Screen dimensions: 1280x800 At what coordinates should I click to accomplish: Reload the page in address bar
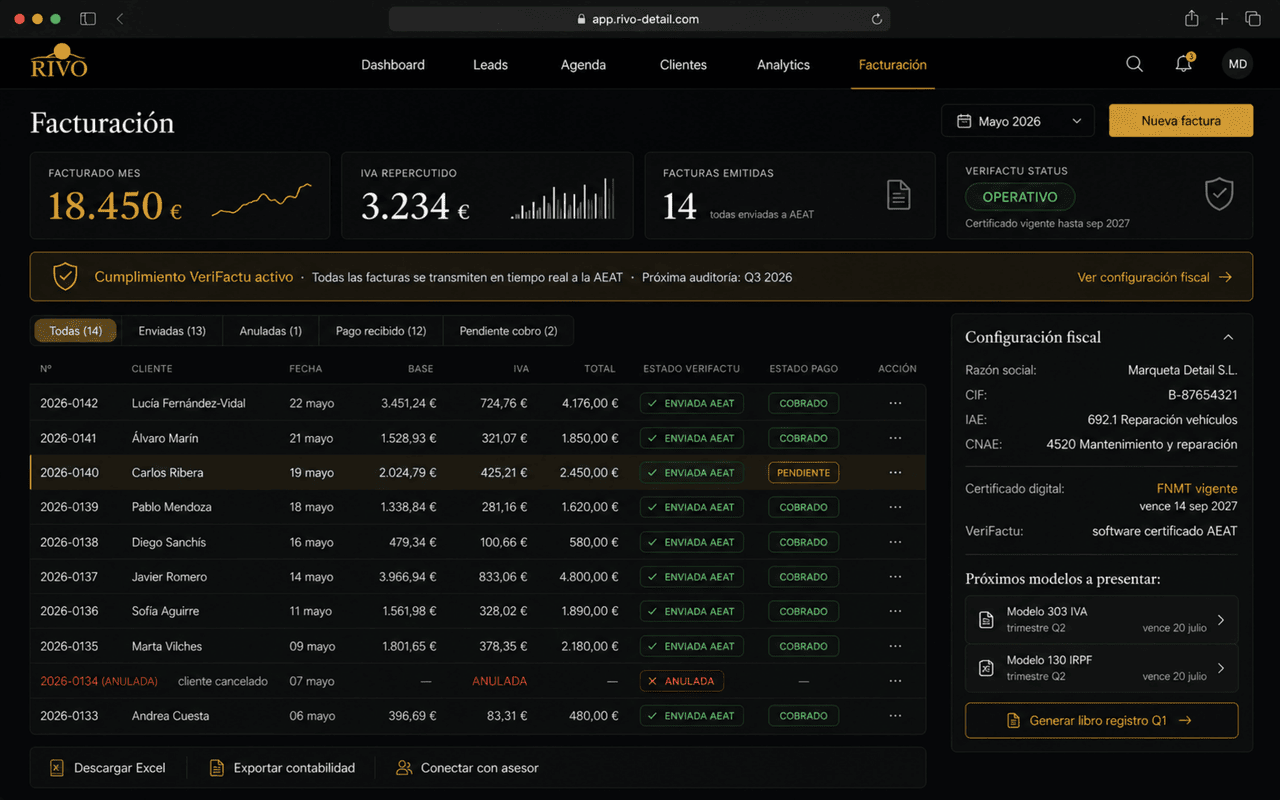coord(877,19)
